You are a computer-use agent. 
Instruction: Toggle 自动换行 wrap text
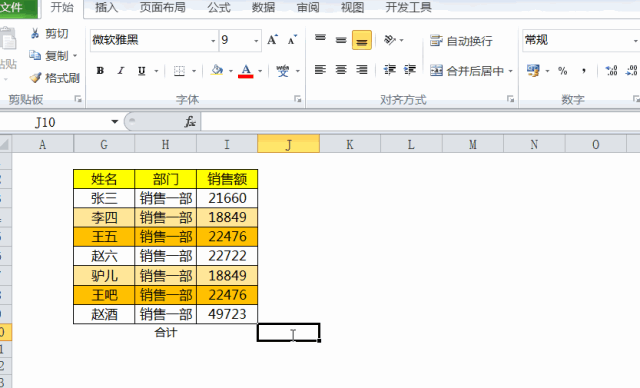(461, 41)
